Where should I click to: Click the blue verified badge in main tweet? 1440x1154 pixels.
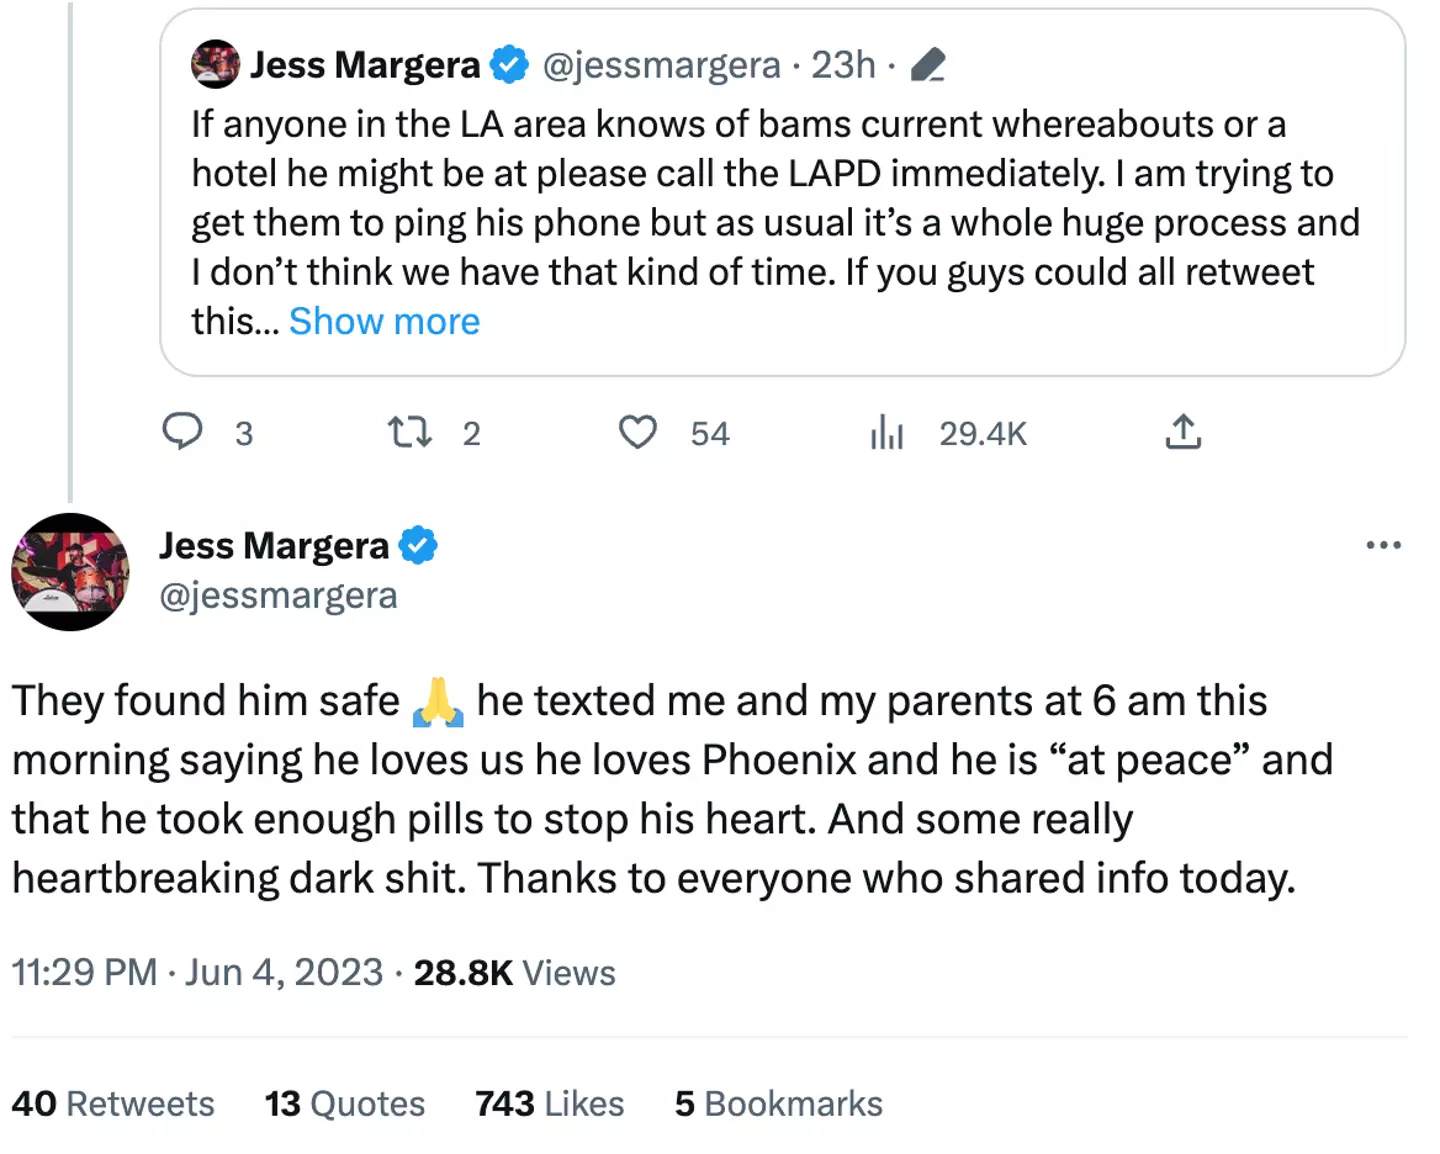(418, 546)
